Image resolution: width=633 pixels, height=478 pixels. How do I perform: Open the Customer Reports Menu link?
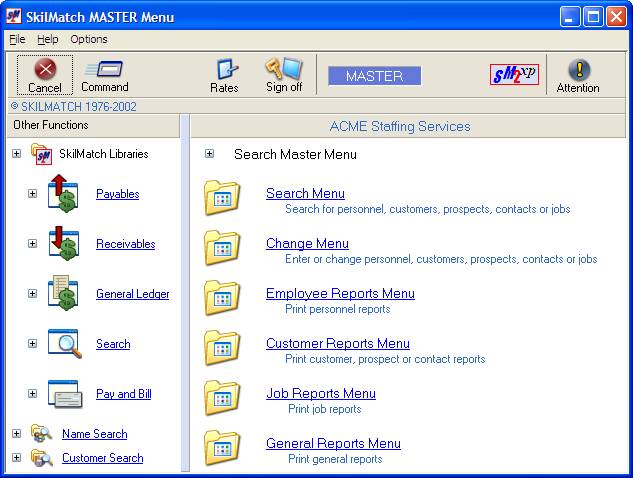(x=338, y=344)
